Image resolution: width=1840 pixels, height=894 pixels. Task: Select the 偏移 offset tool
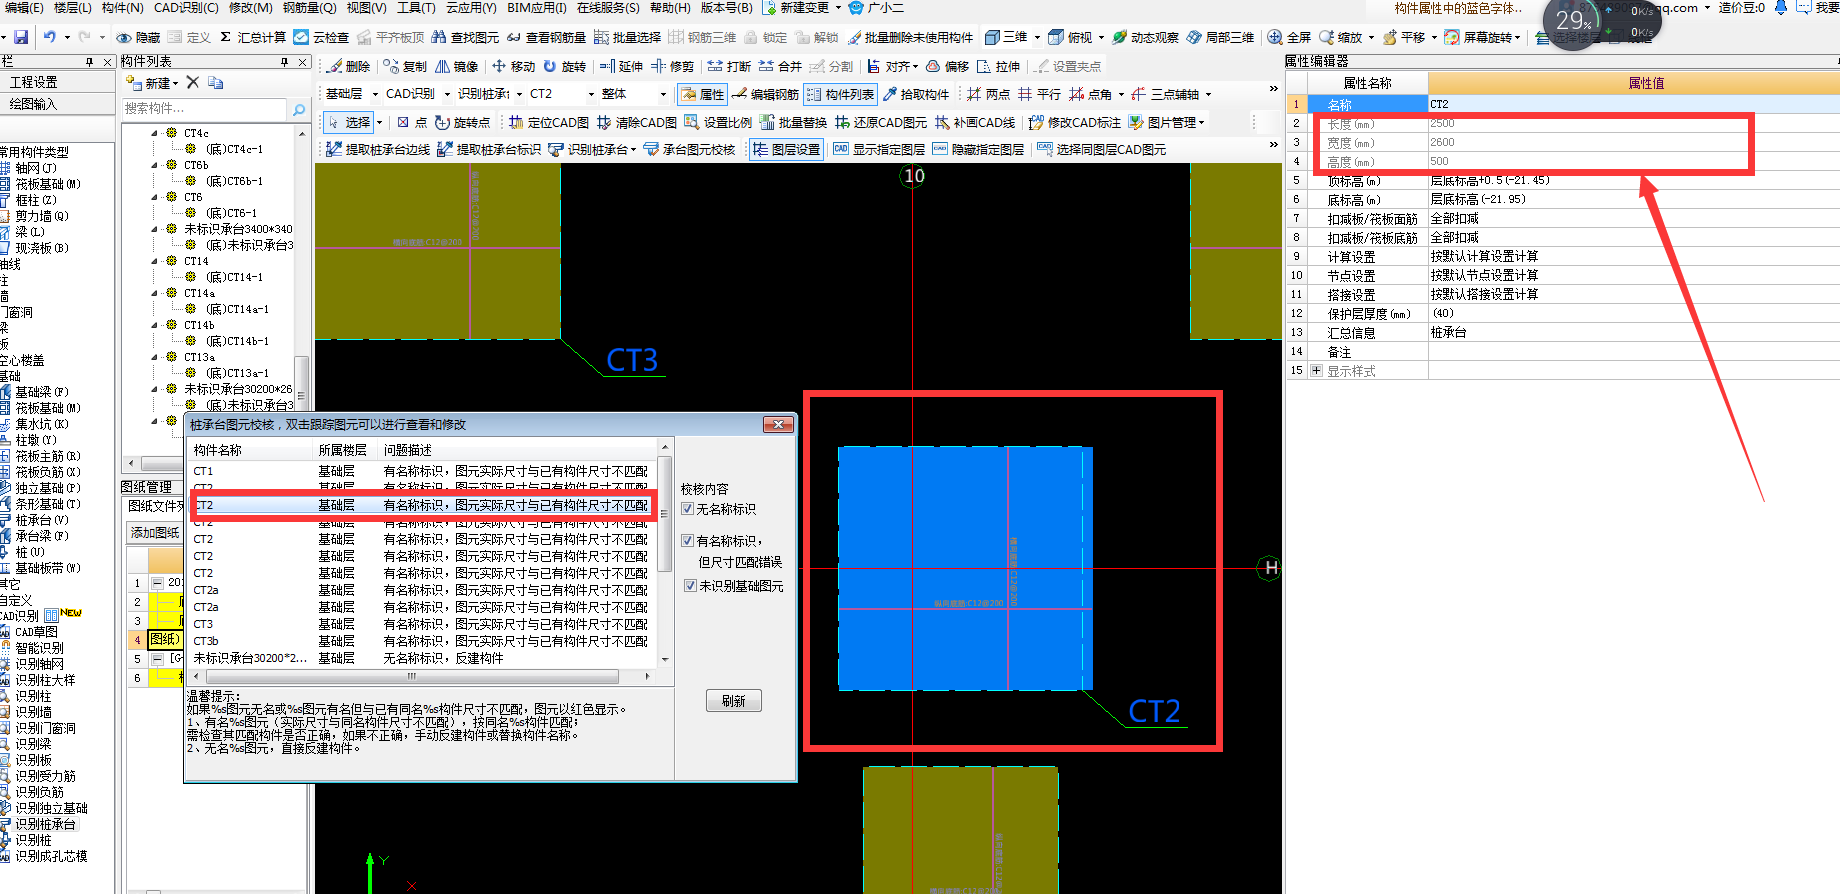[x=947, y=66]
